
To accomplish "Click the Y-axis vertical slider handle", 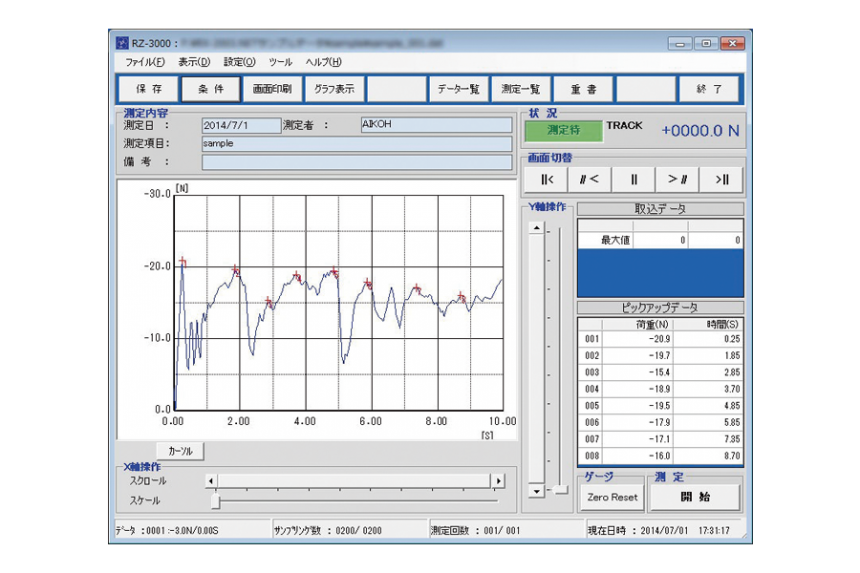I will click(x=561, y=489).
